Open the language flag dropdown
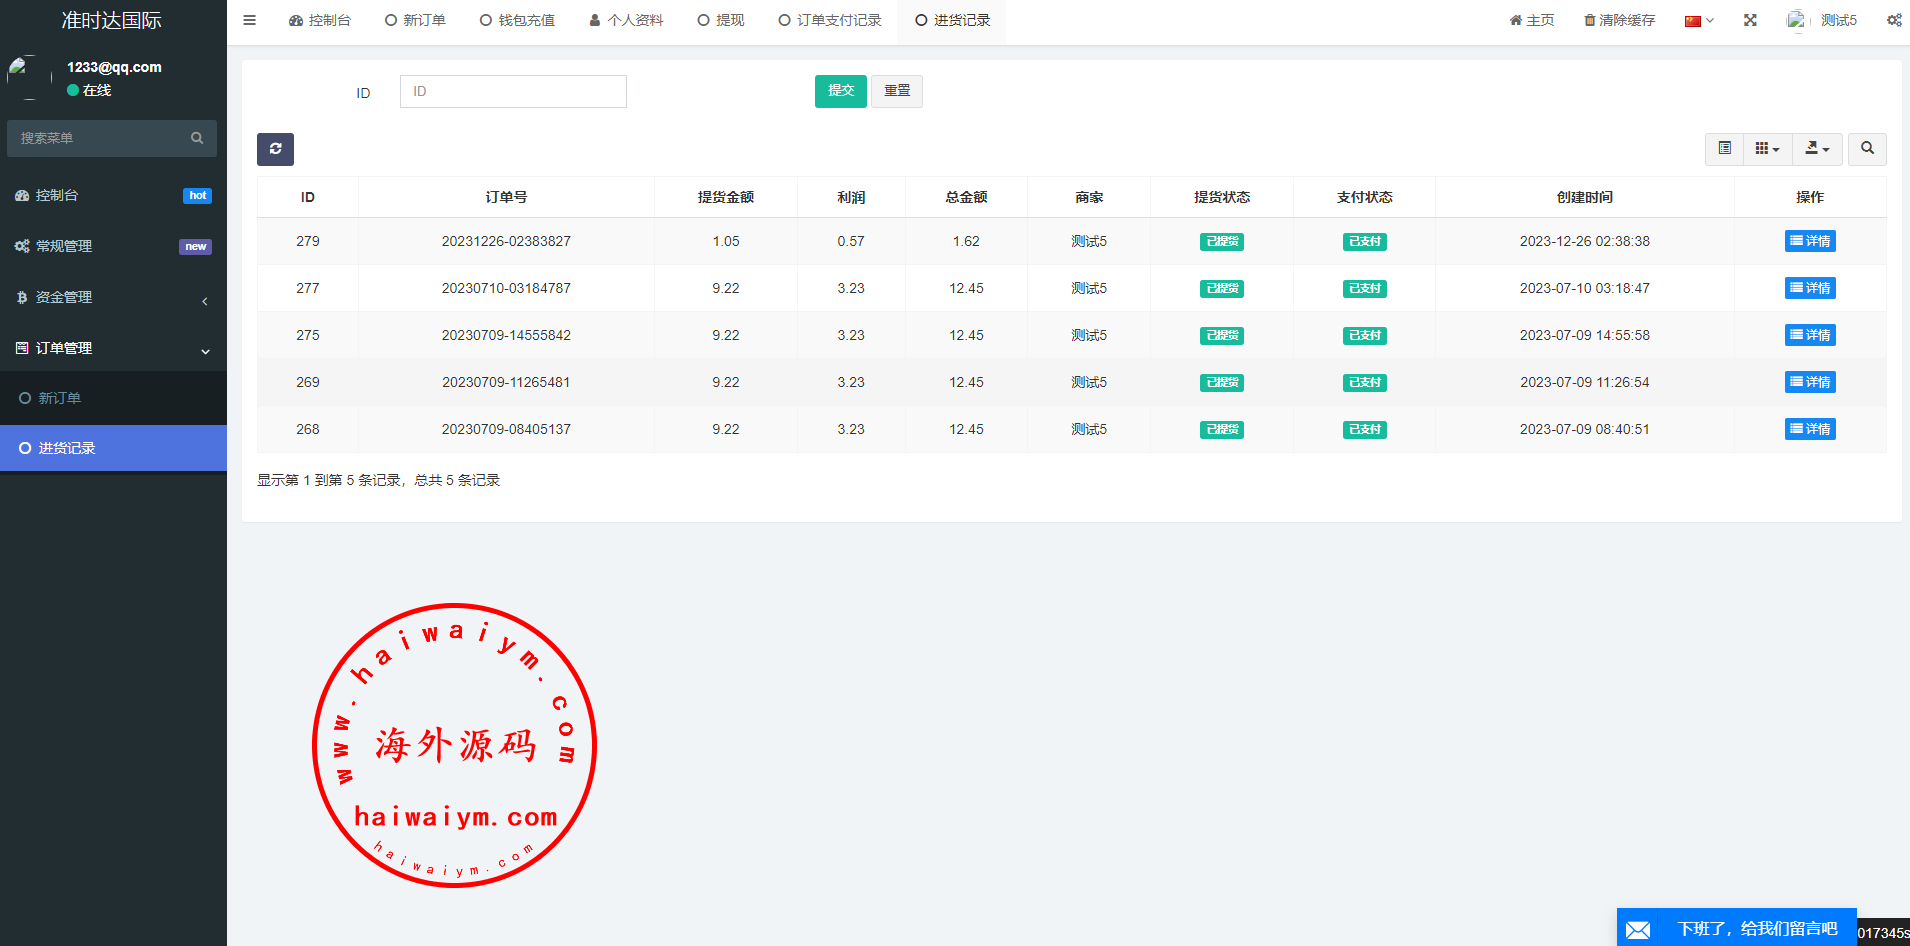This screenshot has width=1910, height=946. 1698,20
